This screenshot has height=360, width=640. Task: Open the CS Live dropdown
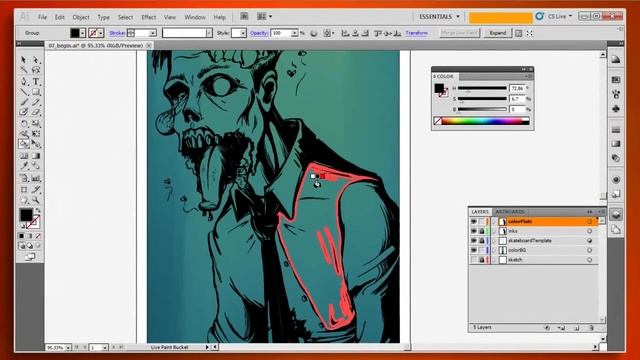click(x=560, y=16)
